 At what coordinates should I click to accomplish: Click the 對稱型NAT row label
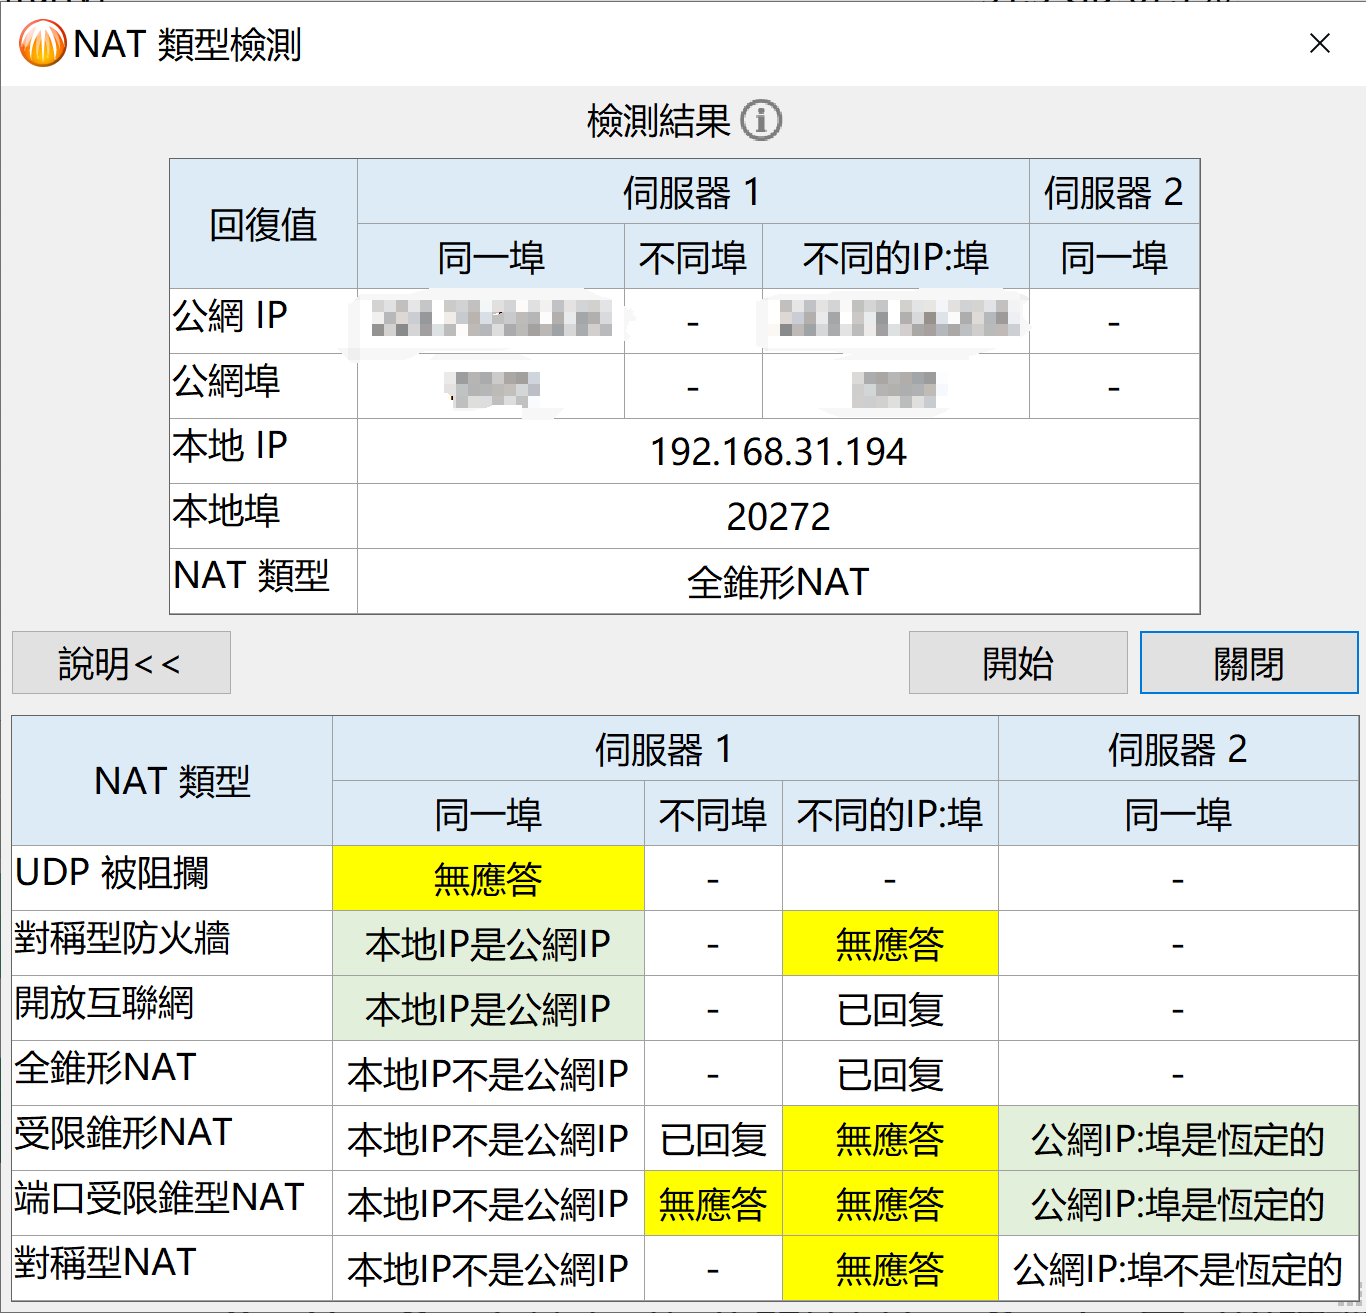(106, 1263)
